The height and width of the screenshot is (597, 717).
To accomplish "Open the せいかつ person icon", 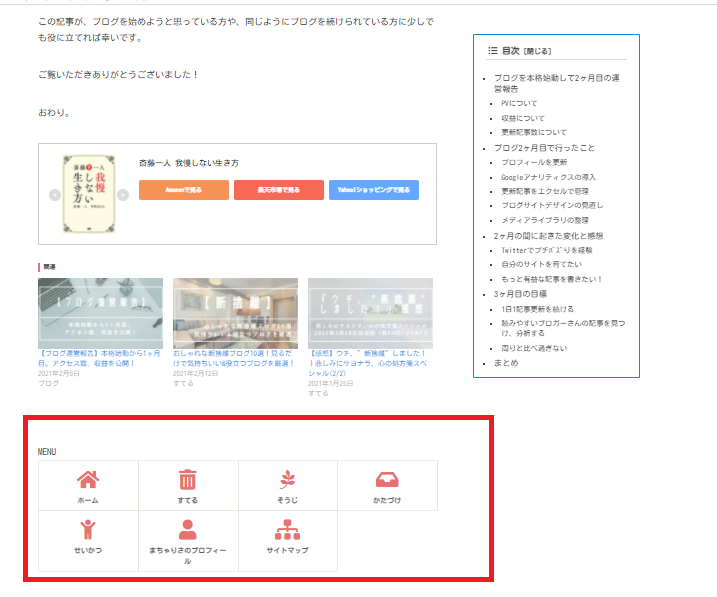I will click(88, 529).
